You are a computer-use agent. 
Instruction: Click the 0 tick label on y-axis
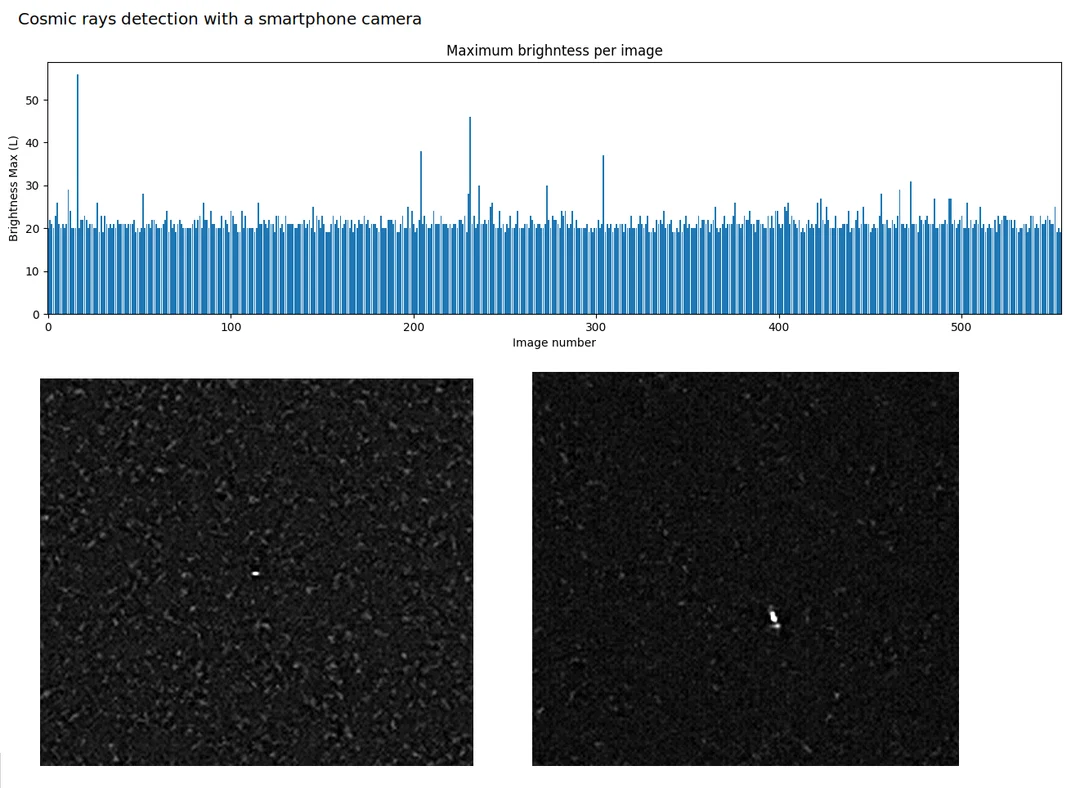pyautogui.click(x=36, y=313)
